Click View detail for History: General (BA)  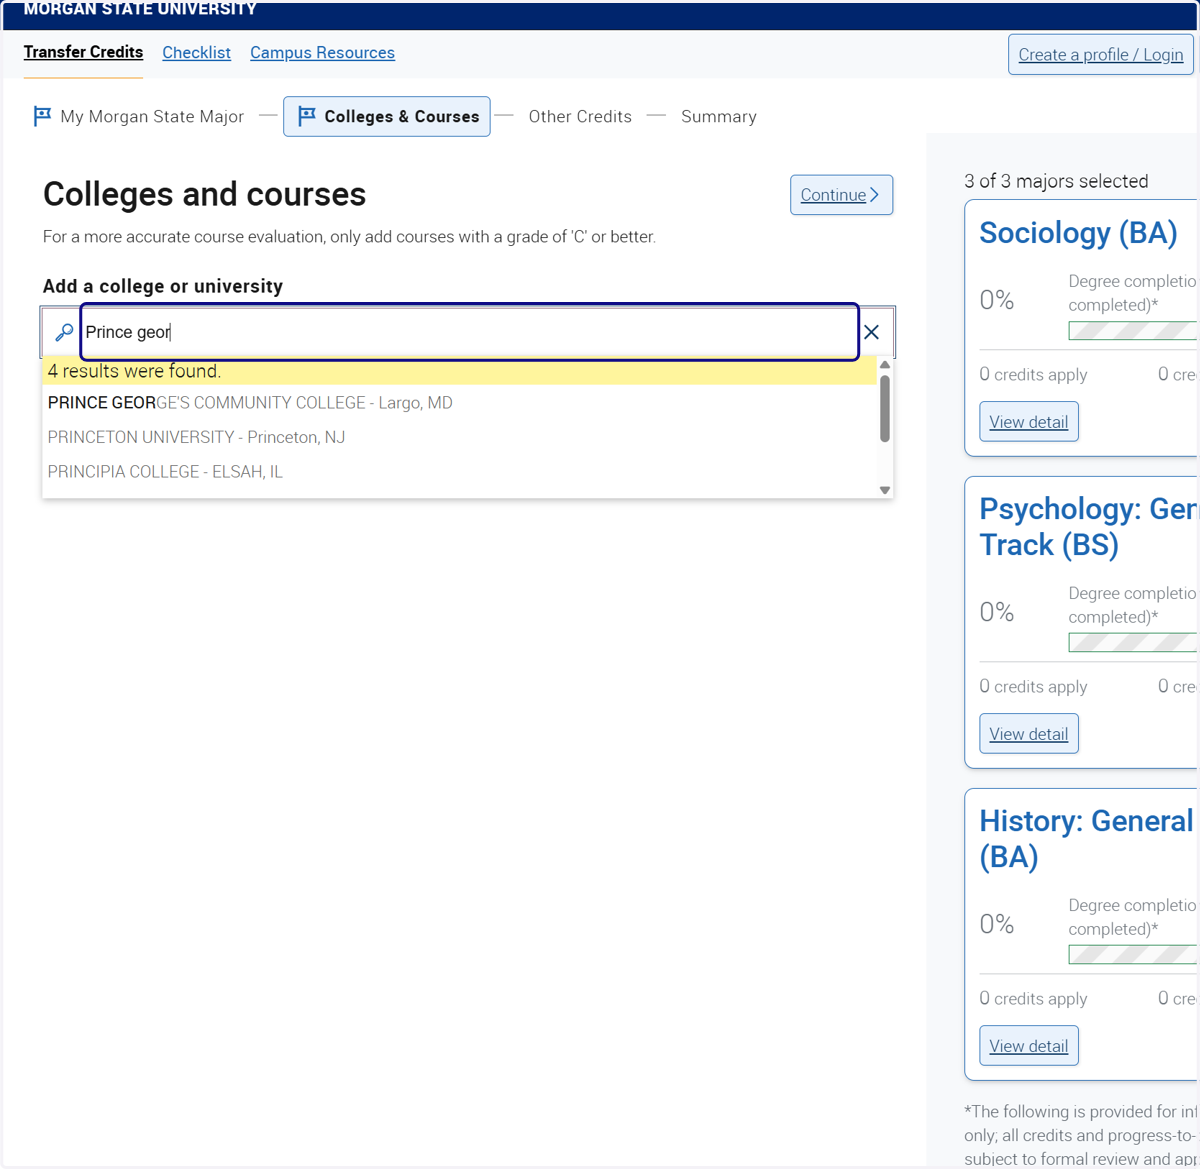point(1029,1046)
